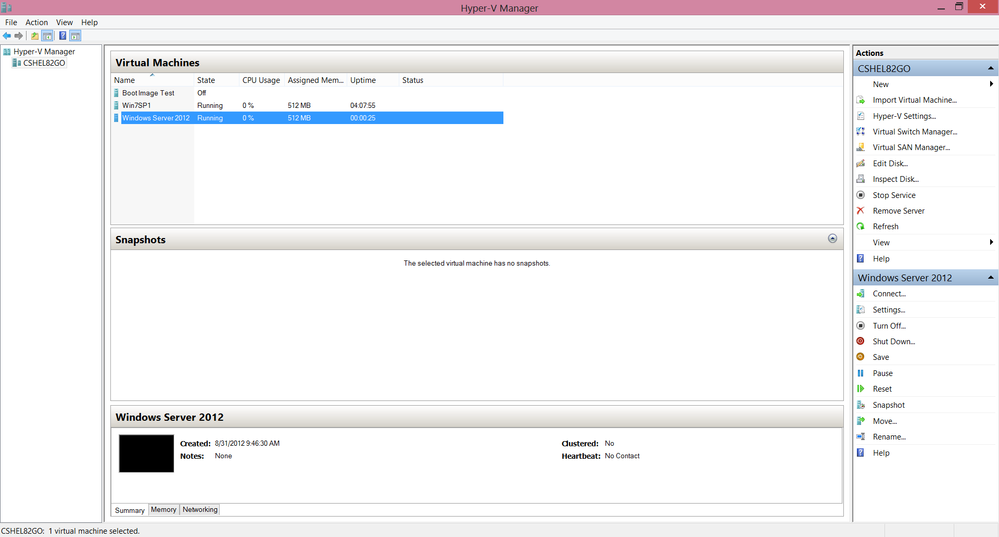Expand the New submenu arrow in Actions

click(x=991, y=84)
